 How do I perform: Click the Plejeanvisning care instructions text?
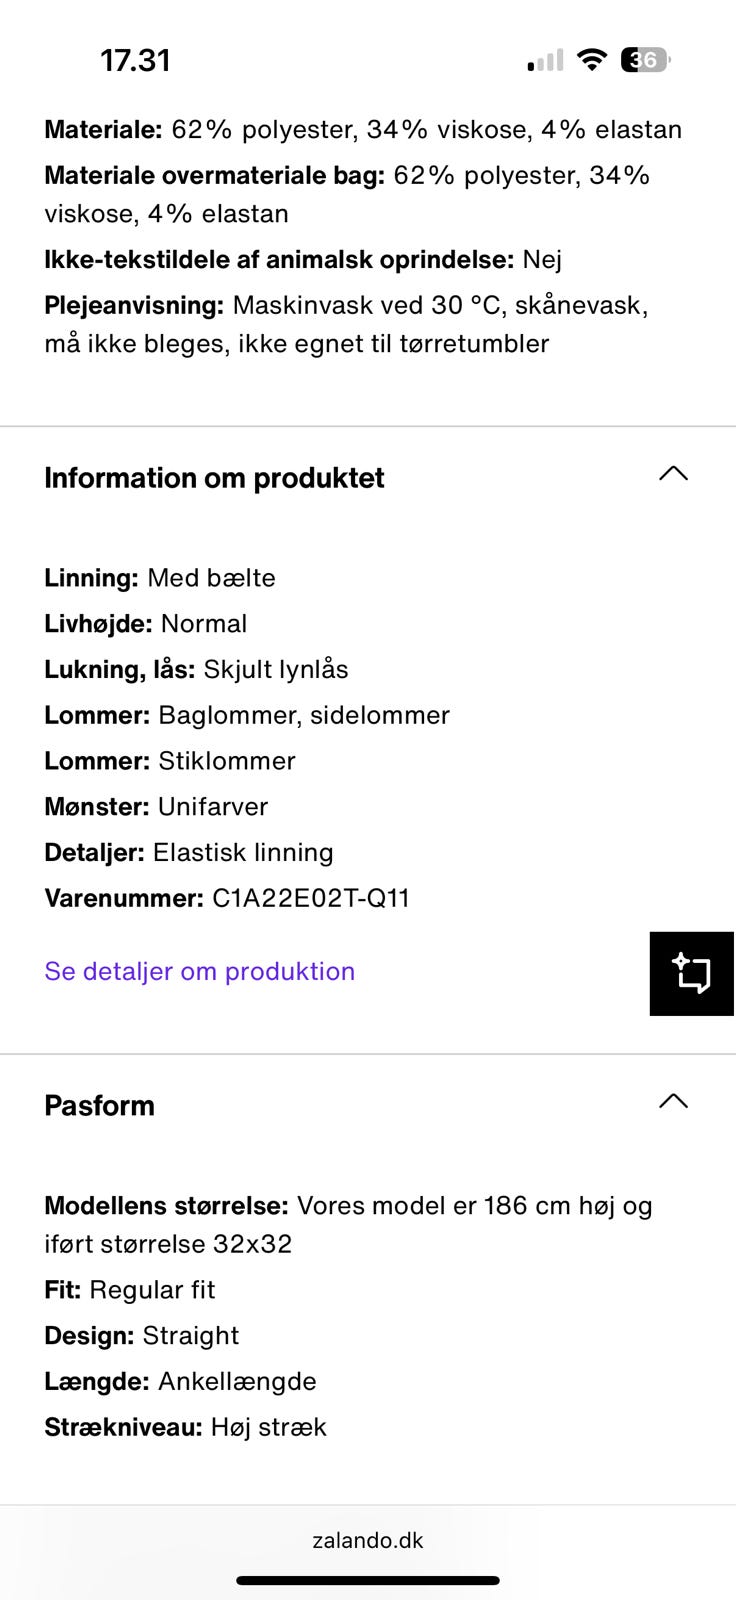coord(346,324)
